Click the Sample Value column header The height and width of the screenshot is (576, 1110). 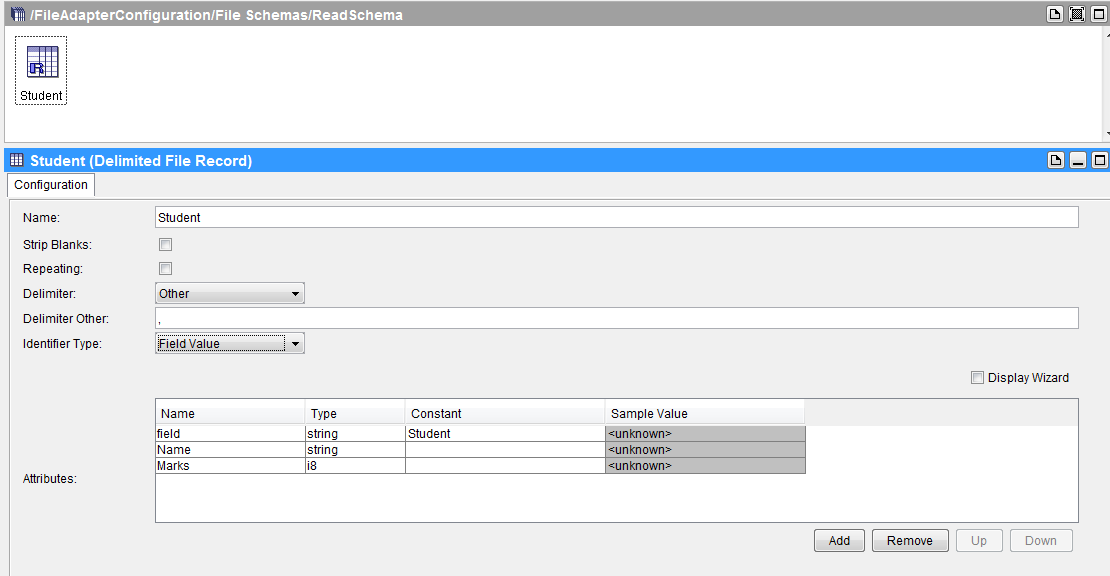tap(705, 413)
